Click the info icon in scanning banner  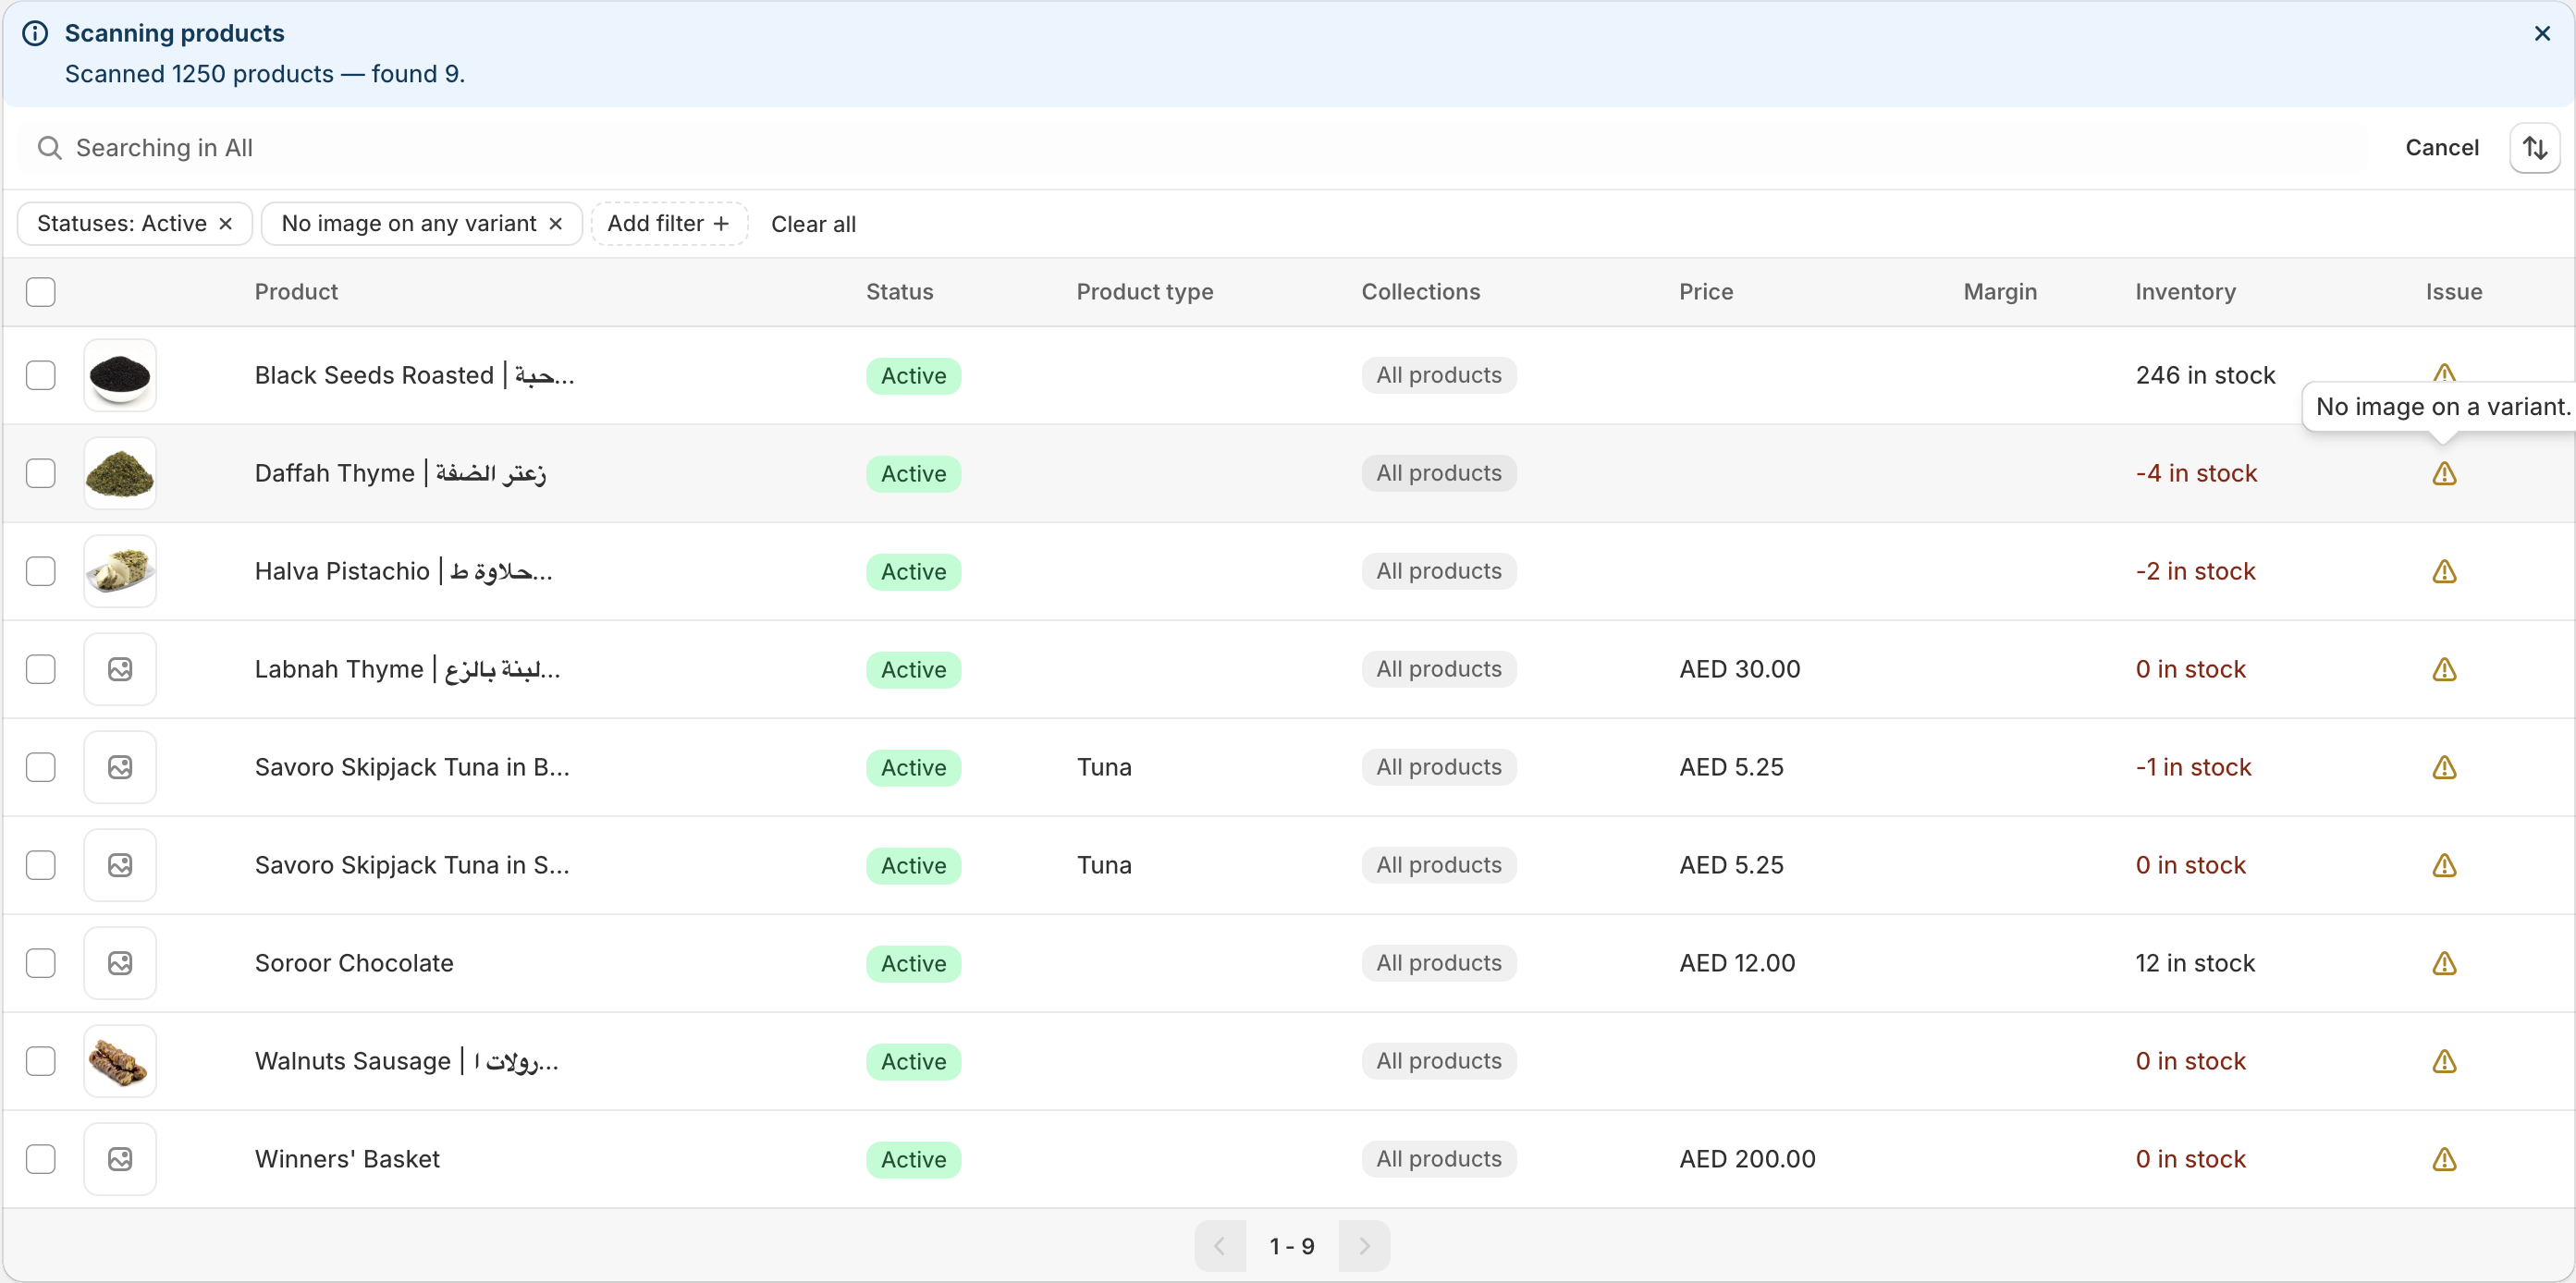35,34
